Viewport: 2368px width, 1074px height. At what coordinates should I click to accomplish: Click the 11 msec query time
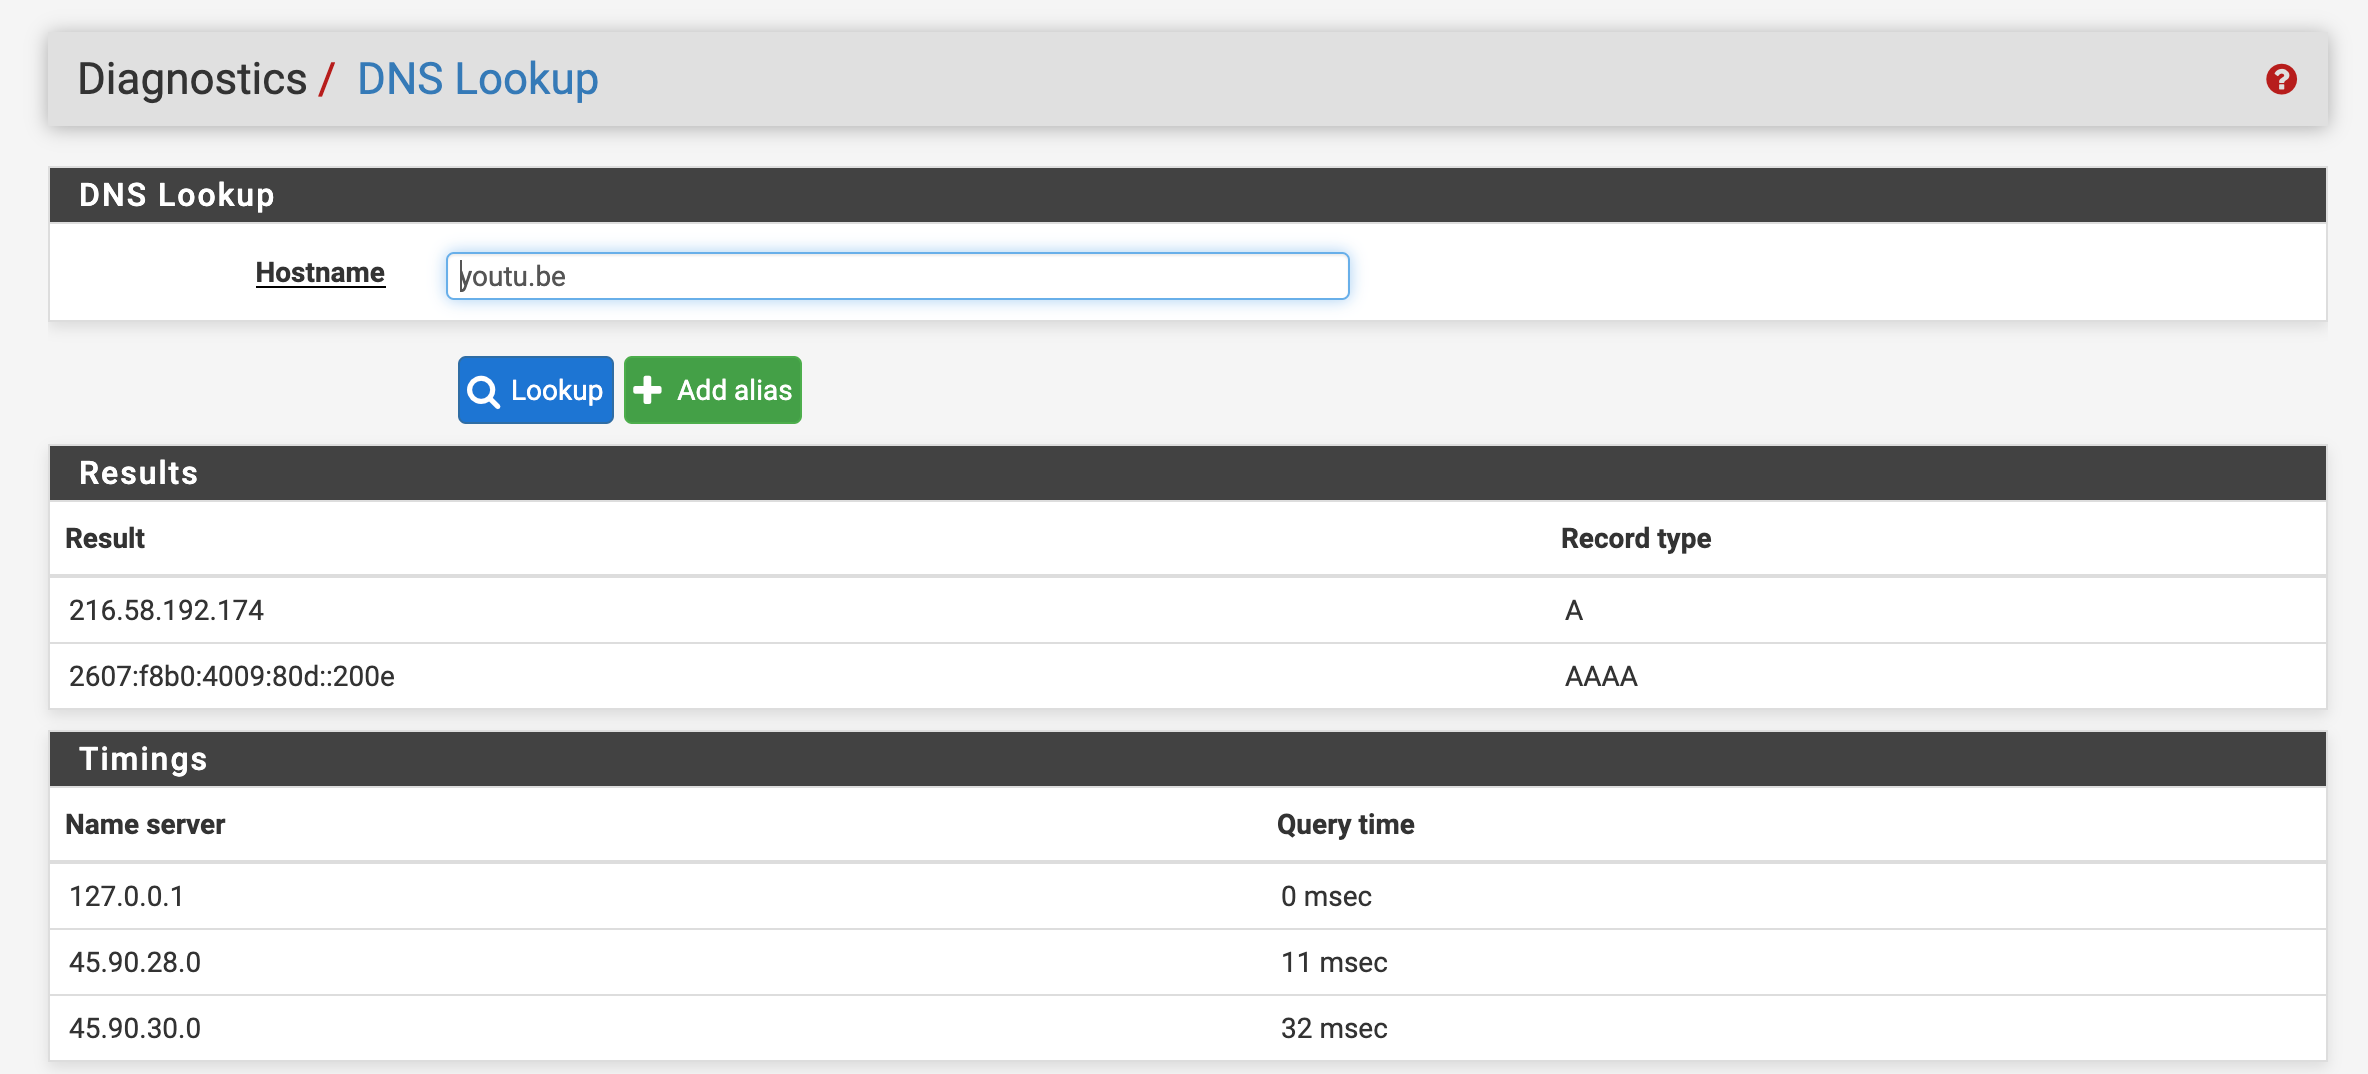pyautogui.click(x=1334, y=962)
